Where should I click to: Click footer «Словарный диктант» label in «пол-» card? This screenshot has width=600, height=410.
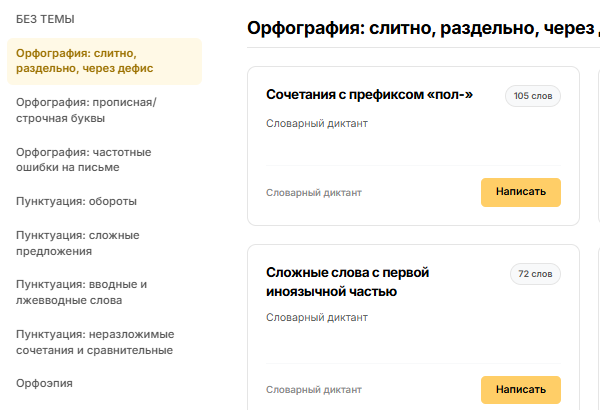pyautogui.click(x=314, y=193)
